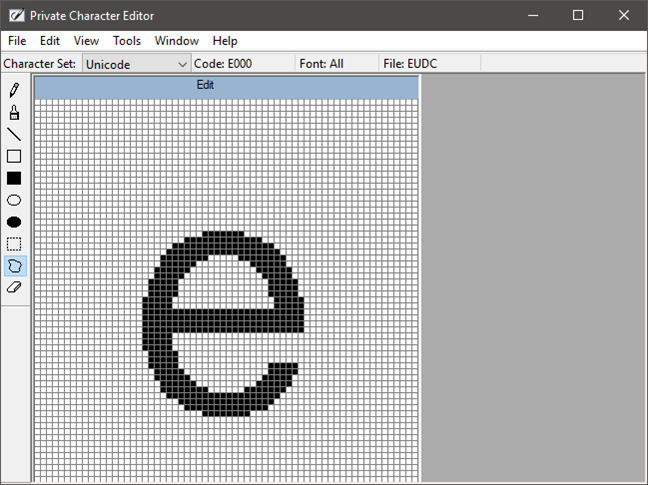Open the File menu
The height and width of the screenshot is (485, 648).
point(17,41)
